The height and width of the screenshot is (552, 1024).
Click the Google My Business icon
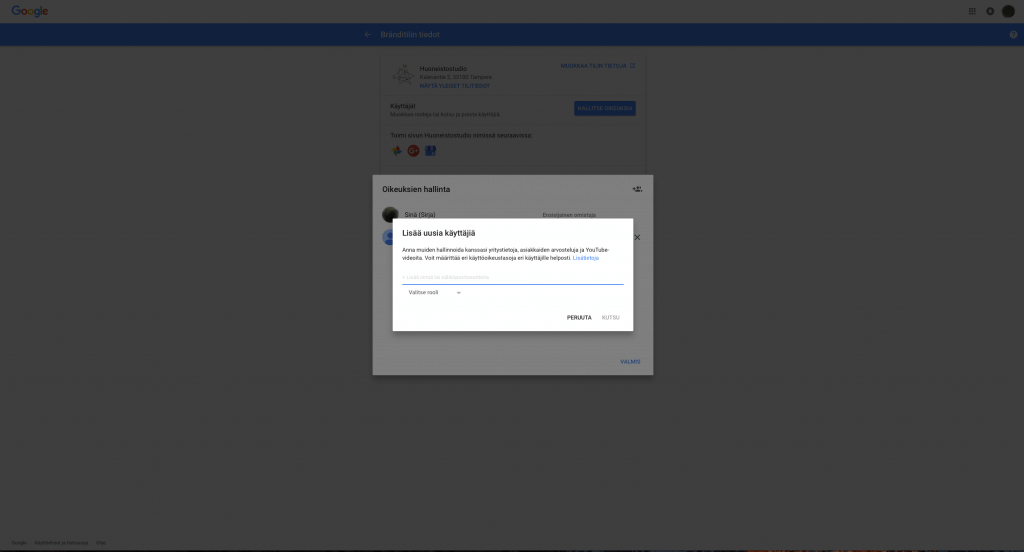click(x=430, y=151)
